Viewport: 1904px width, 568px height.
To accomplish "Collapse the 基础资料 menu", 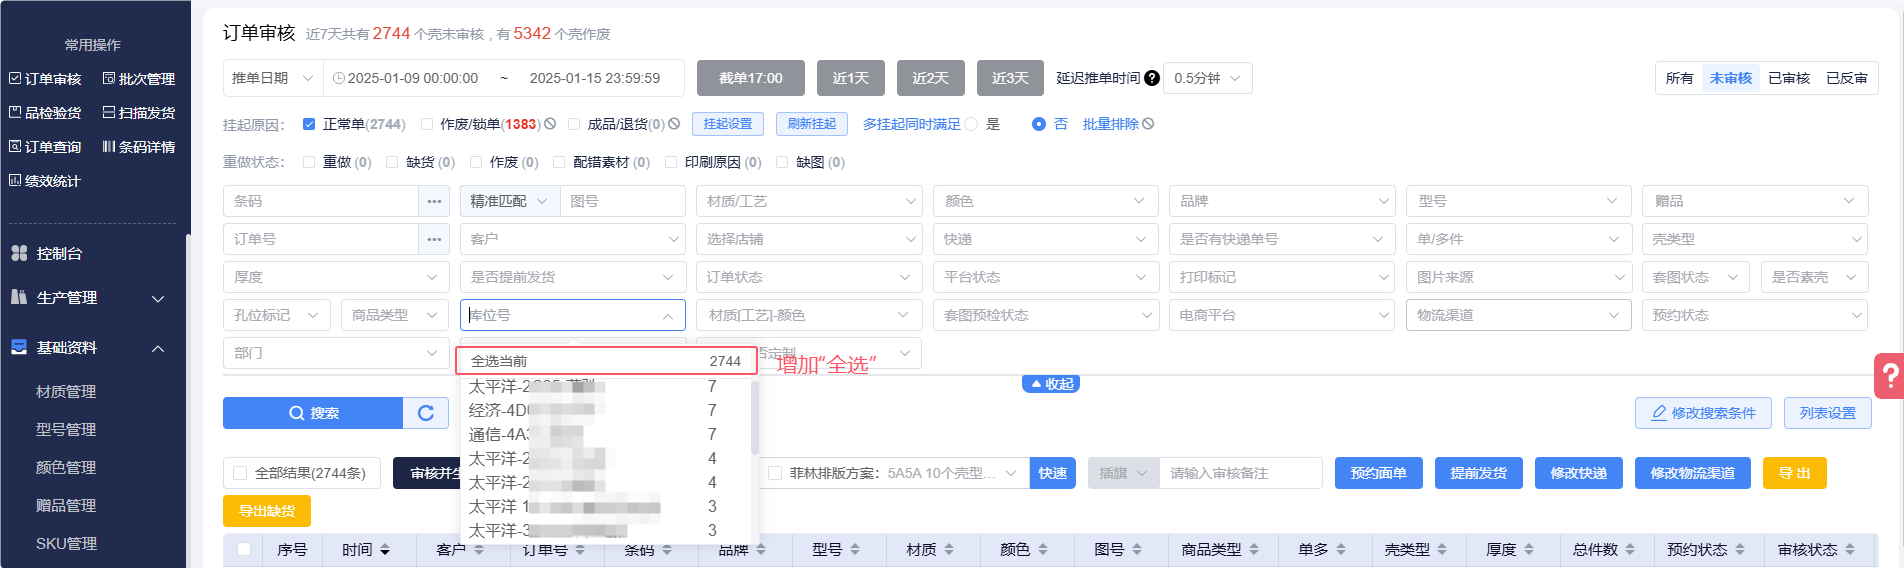I will point(158,348).
